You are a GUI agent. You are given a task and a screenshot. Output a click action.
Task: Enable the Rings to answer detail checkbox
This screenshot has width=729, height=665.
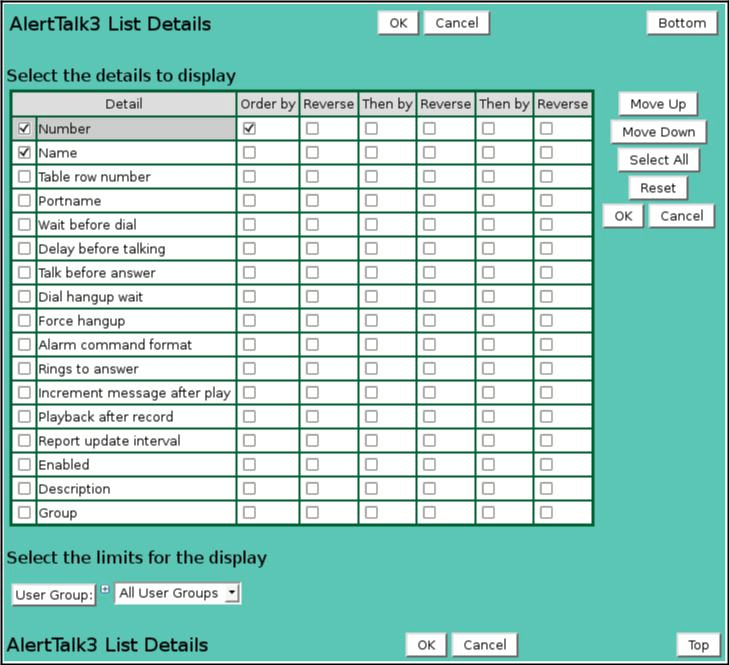coord(24,368)
